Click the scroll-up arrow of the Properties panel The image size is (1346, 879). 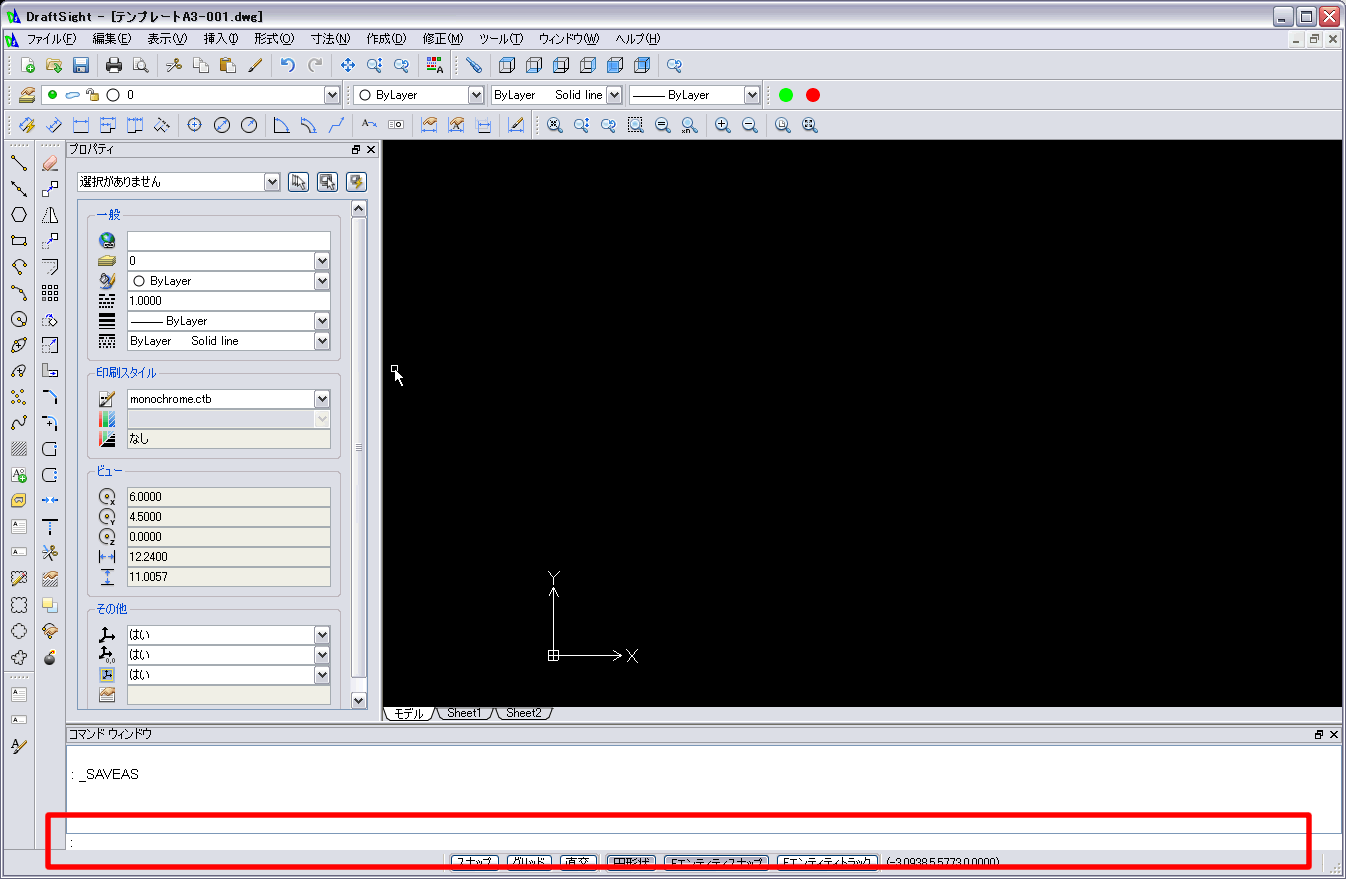[359, 208]
